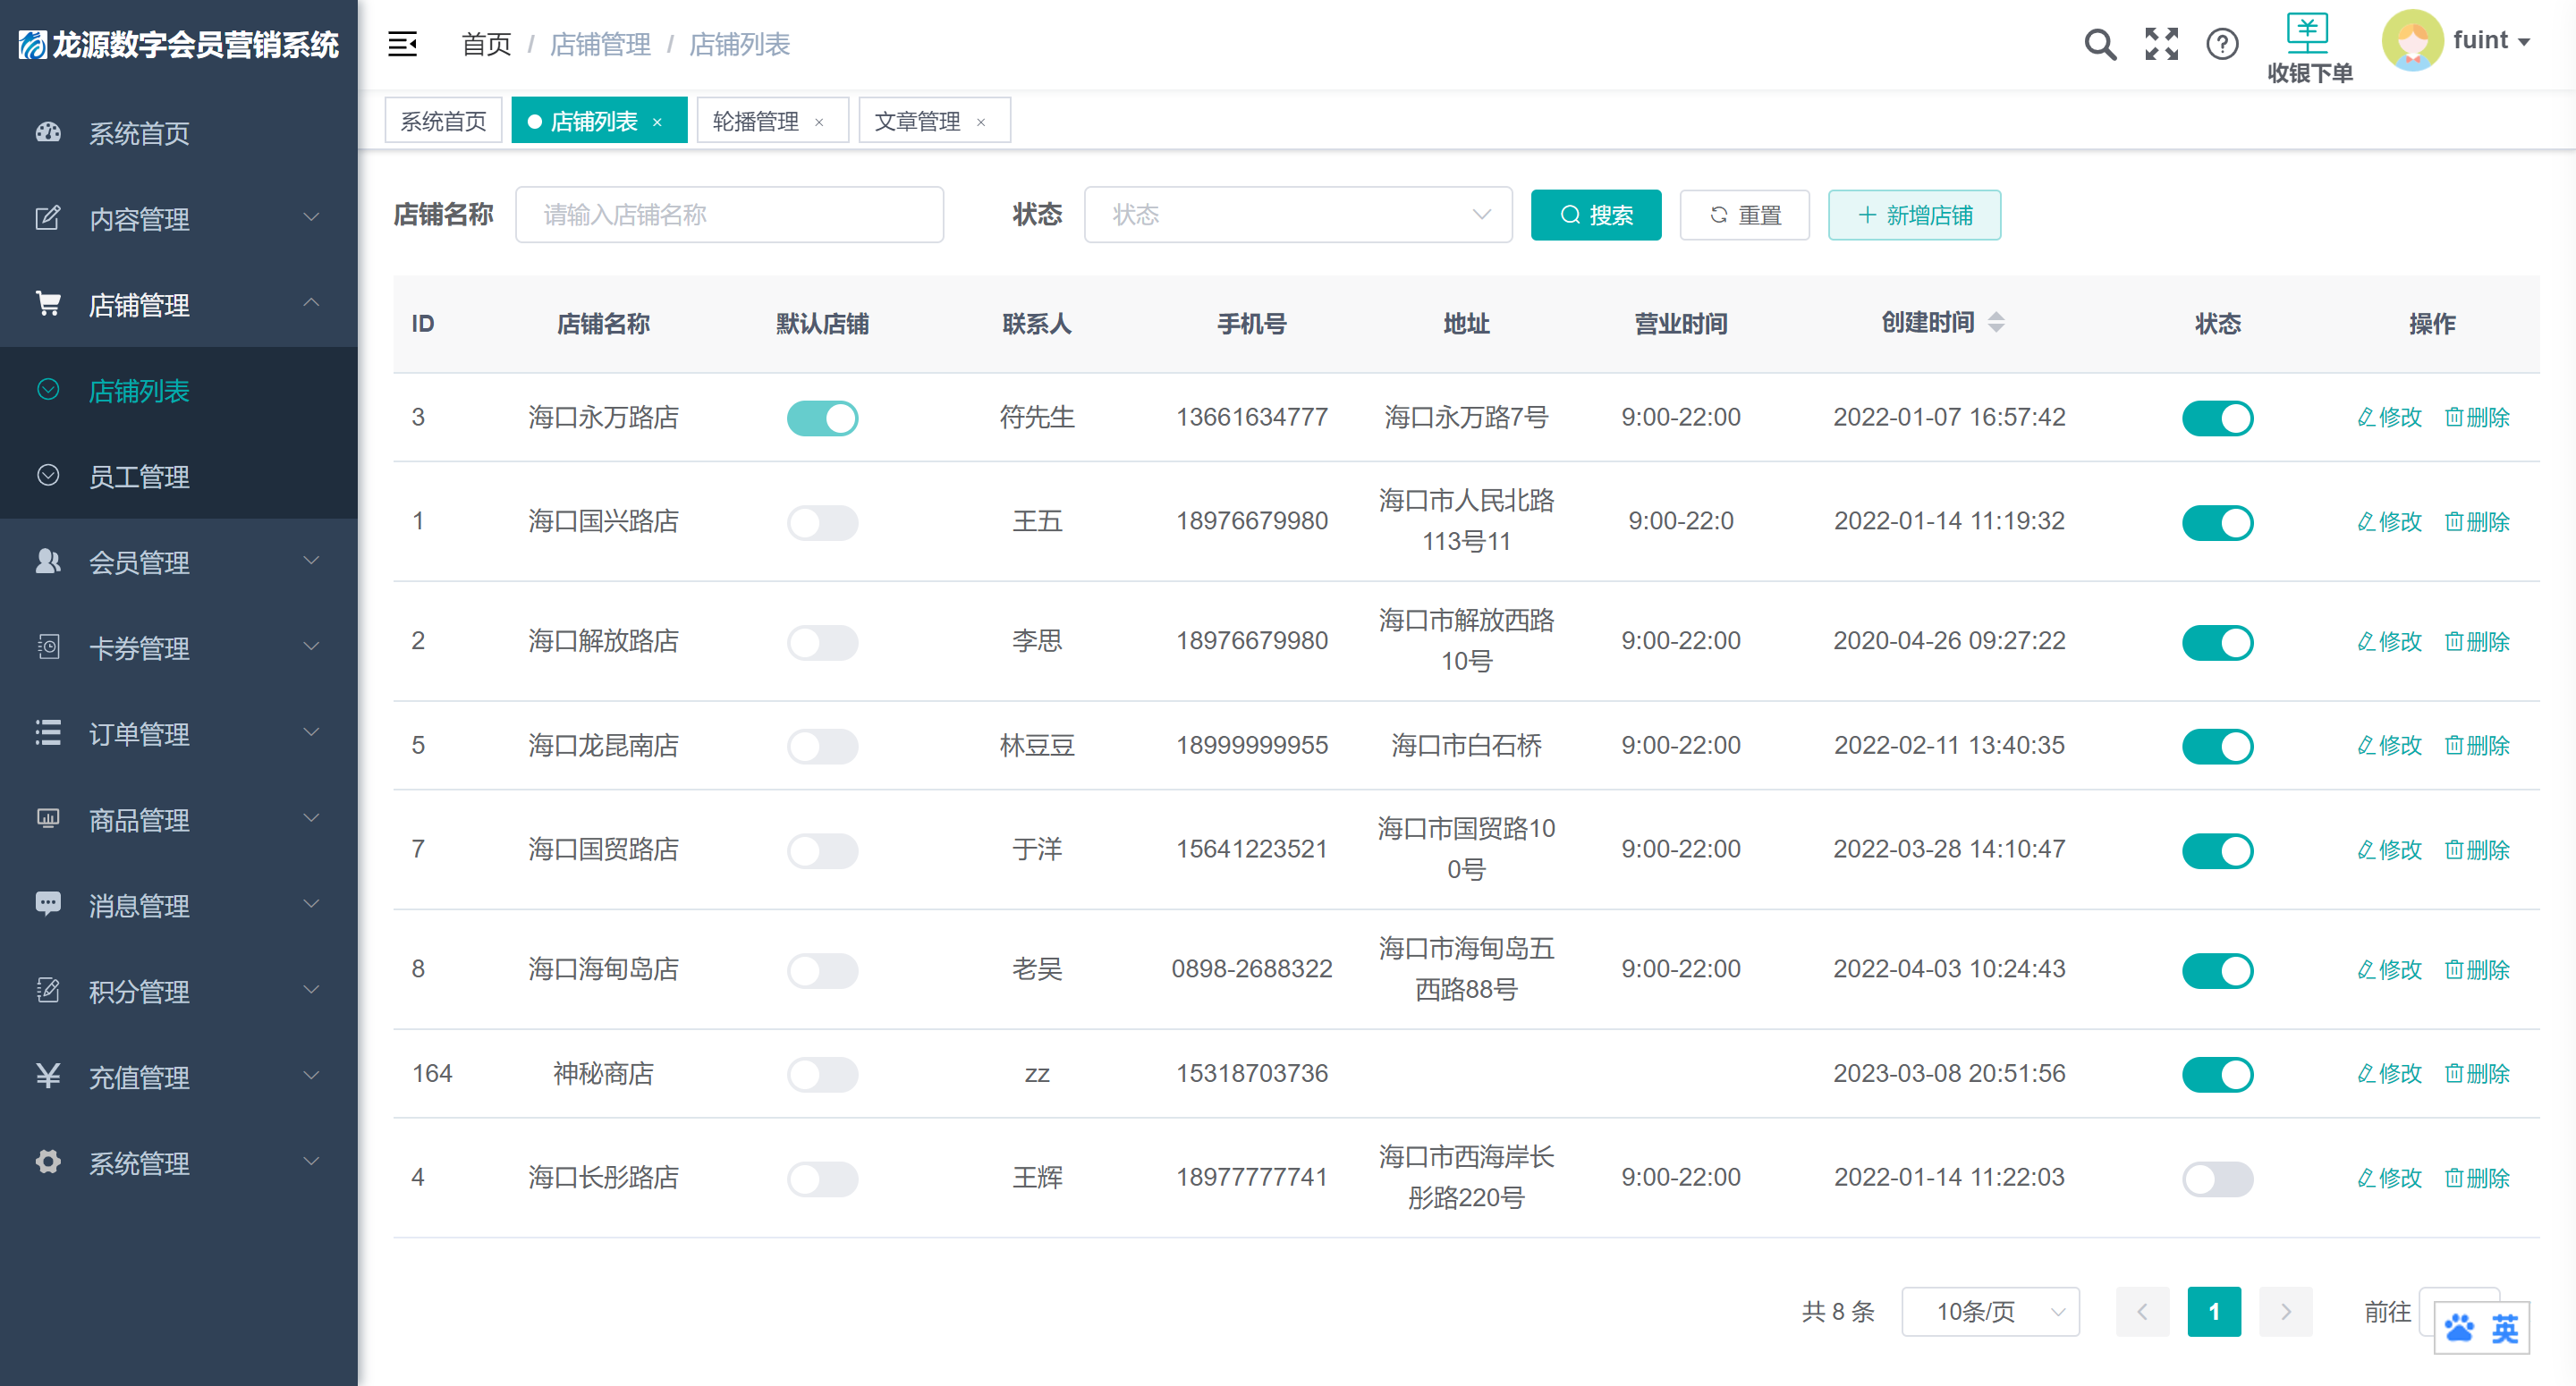The height and width of the screenshot is (1386, 2576).
Task: Open the 收银下单 cashier icon
Action: coord(2308,33)
